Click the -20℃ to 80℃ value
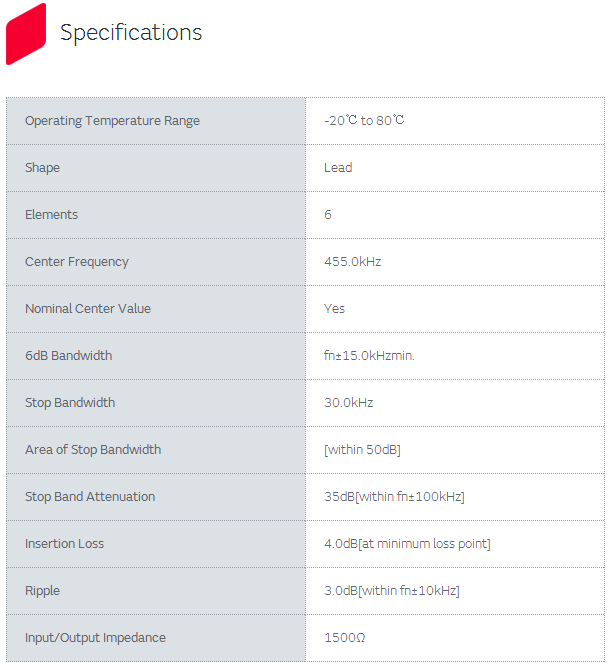The height and width of the screenshot is (664, 607). [364, 121]
